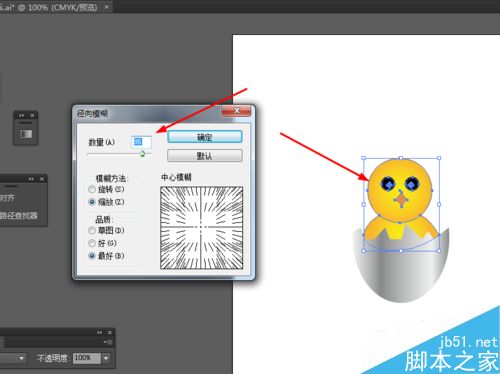The height and width of the screenshot is (374, 500).
Task: Click the chick's left eye
Action: (388, 184)
